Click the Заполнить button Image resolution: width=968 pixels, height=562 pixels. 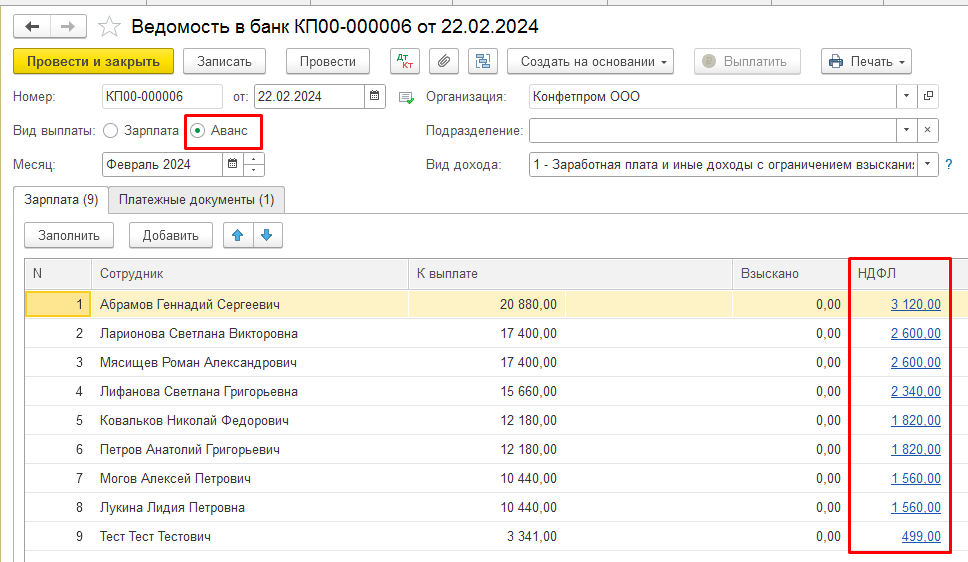click(69, 235)
